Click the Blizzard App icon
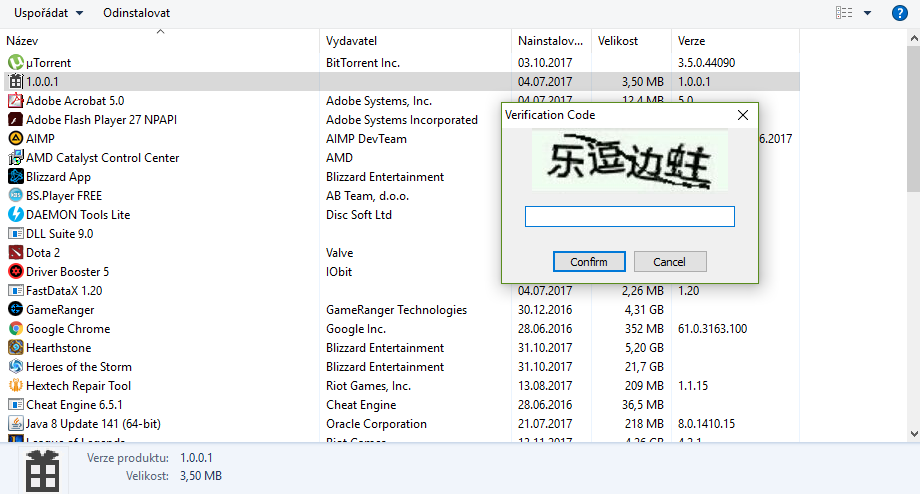This screenshot has height=494, width=920. tap(16, 177)
